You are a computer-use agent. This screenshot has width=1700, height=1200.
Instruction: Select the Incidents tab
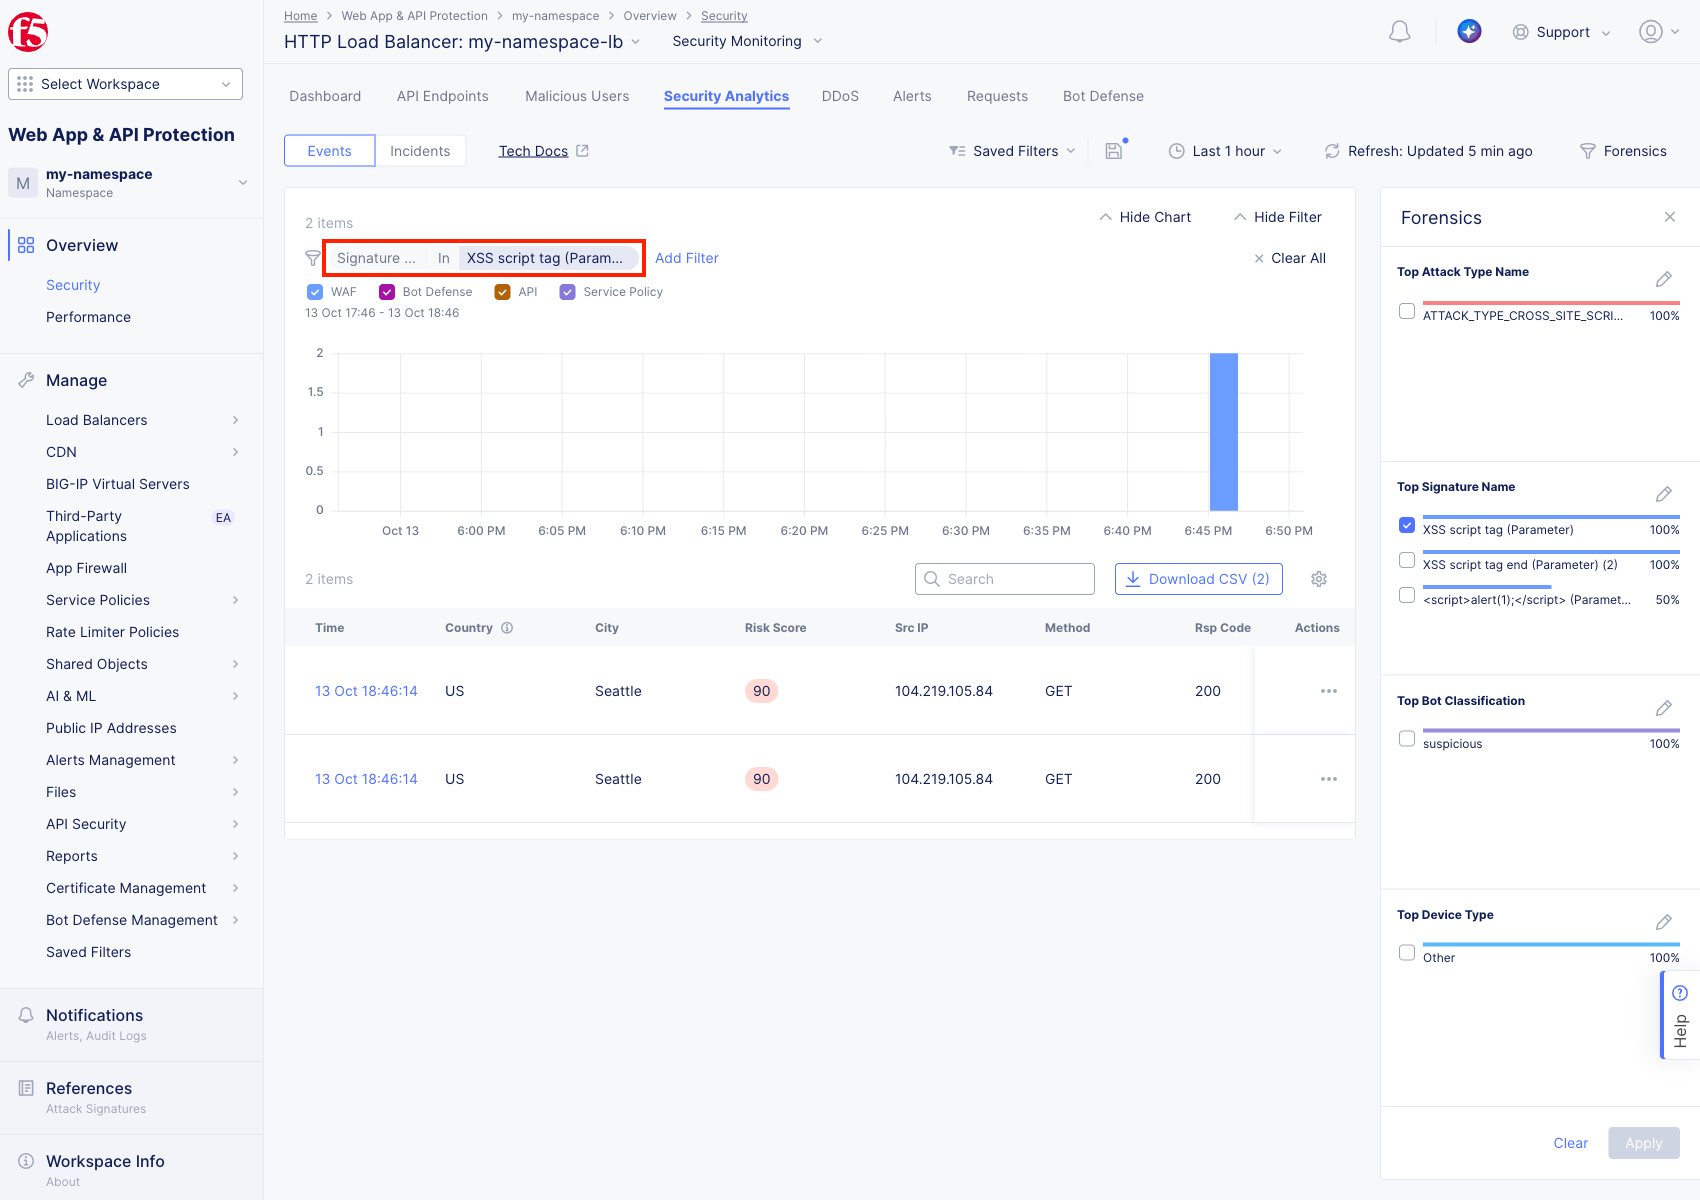420,151
